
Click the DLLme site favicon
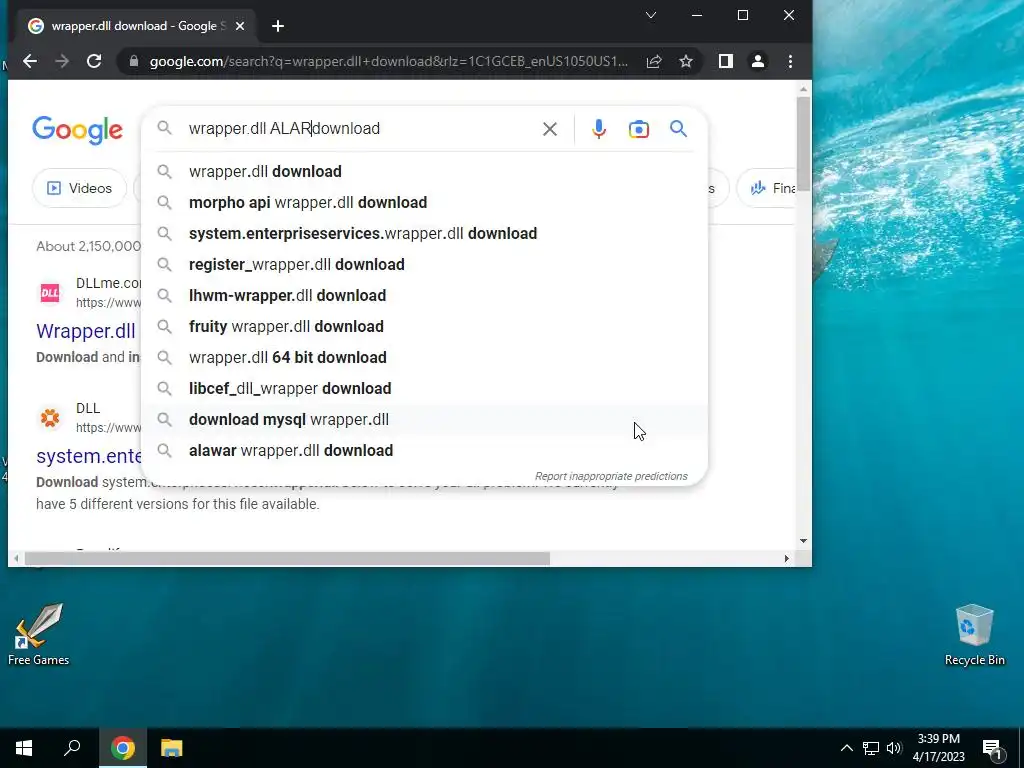coord(50,293)
